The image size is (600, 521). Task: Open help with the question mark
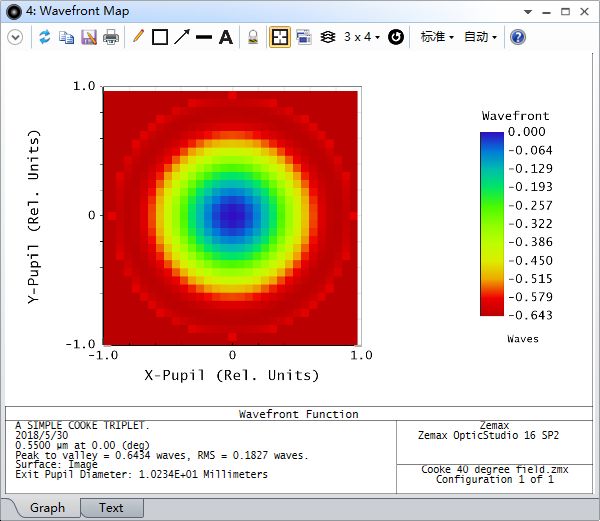point(518,37)
